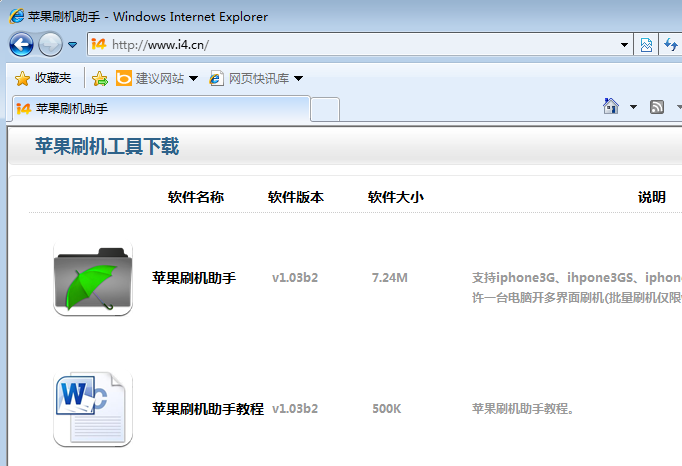Click the browser Forward button

[50, 44]
